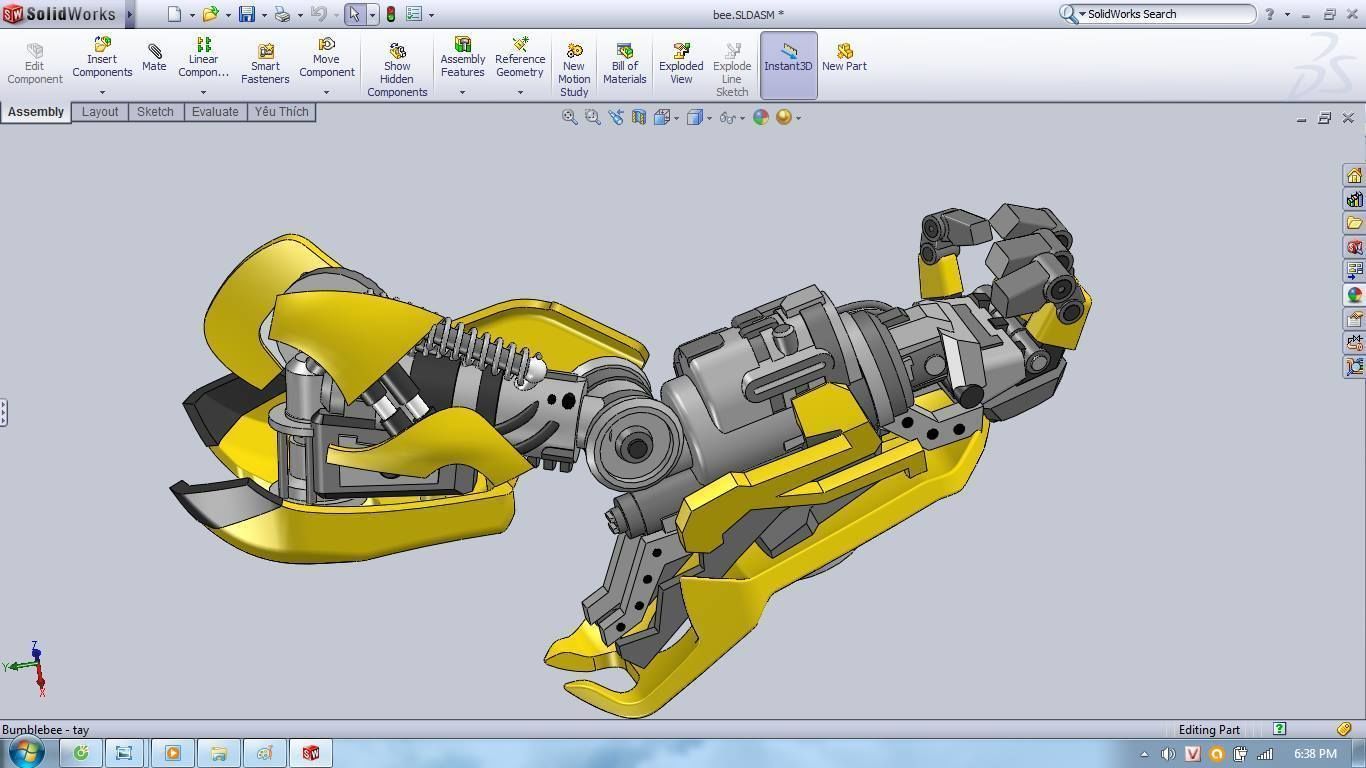The width and height of the screenshot is (1366, 768).
Task: Click the New document icon
Action: coord(175,14)
